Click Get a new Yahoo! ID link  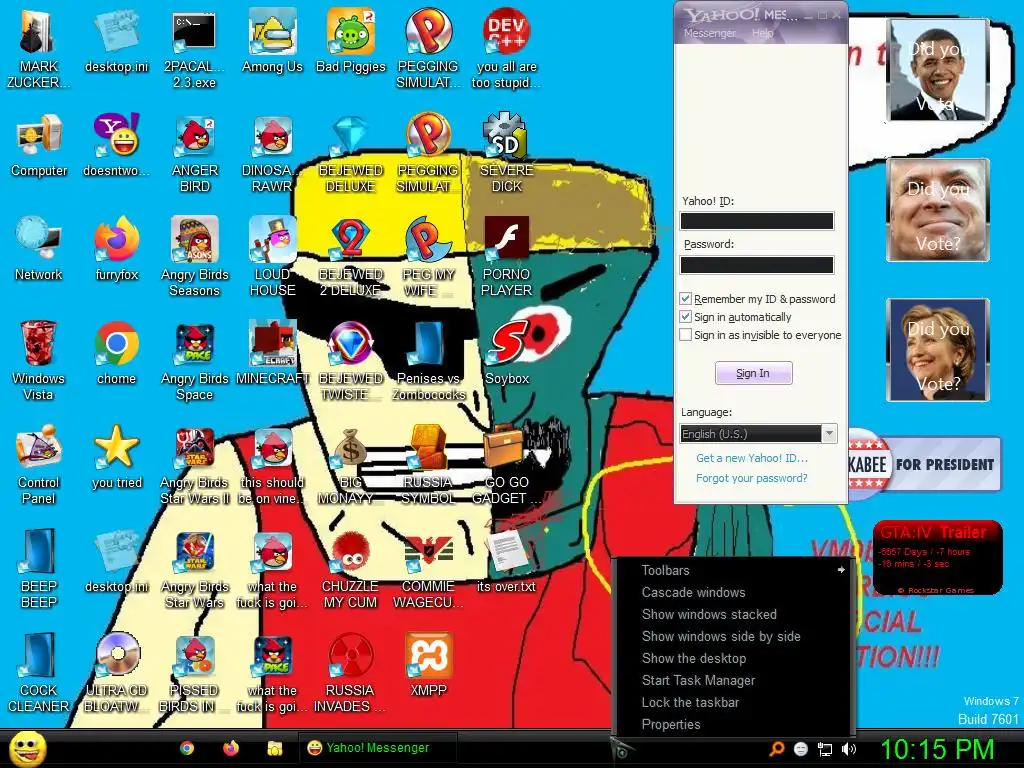click(x=752, y=458)
